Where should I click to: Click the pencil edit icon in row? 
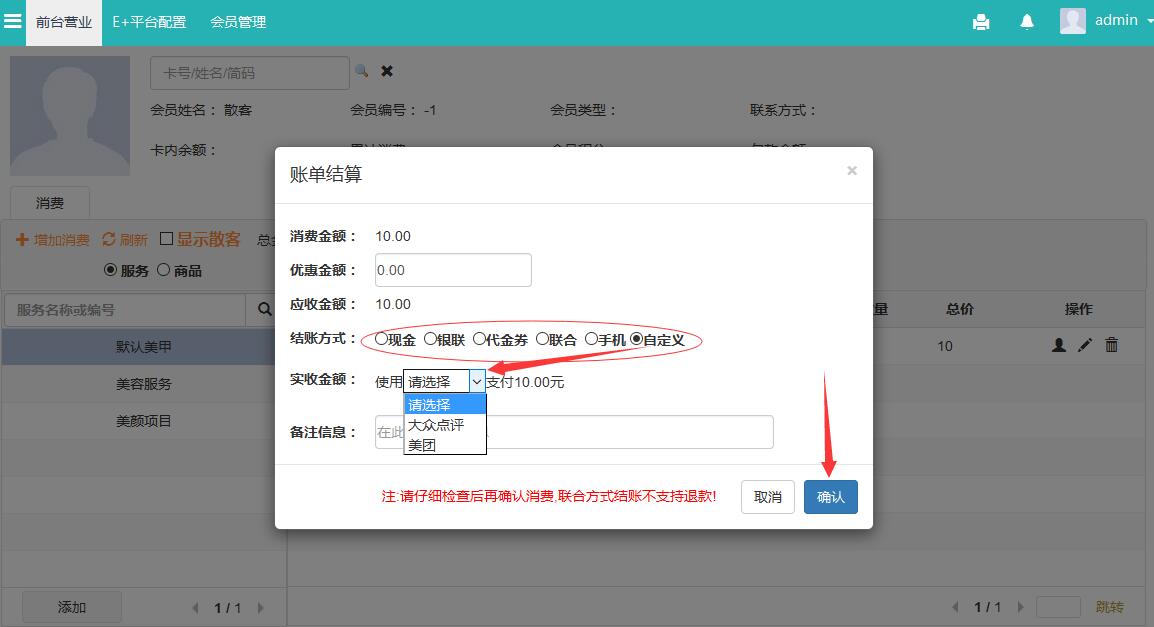[1085, 345]
